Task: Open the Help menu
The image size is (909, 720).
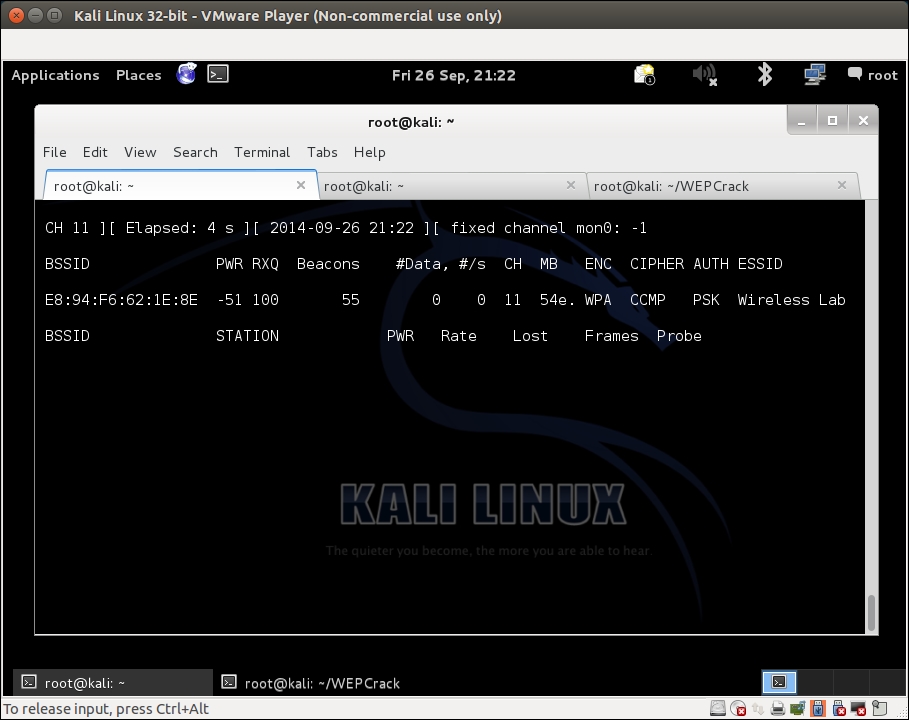Action: pos(370,152)
